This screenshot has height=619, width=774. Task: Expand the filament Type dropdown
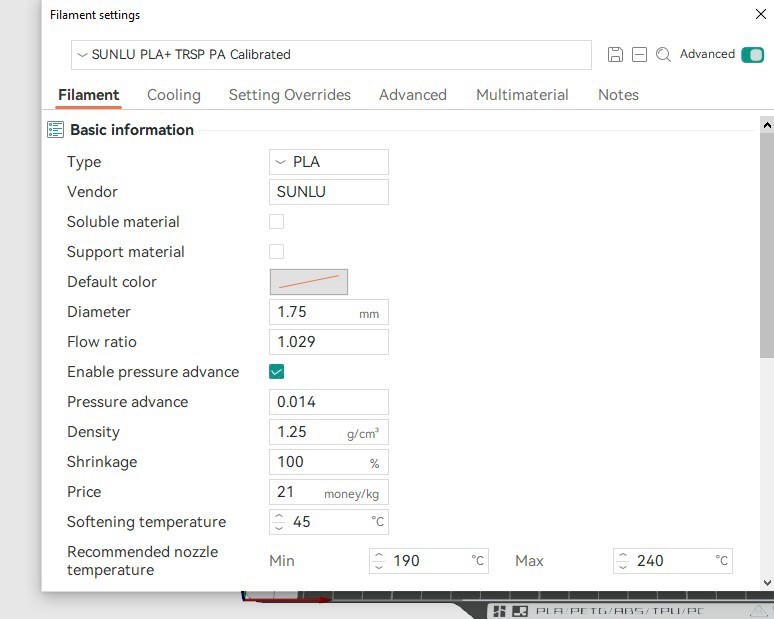[329, 162]
